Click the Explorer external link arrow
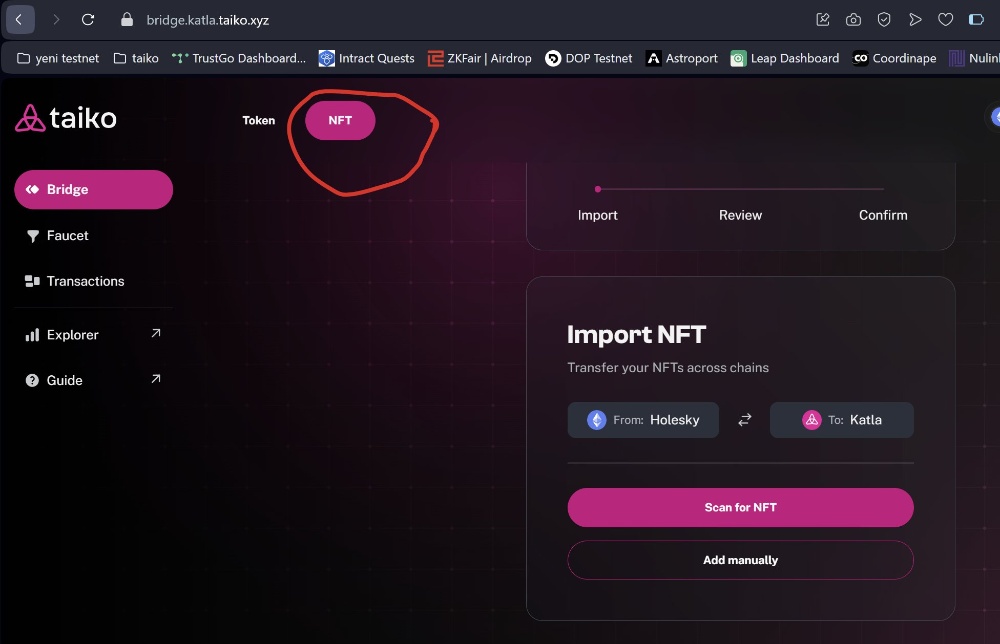This screenshot has width=1000, height=644. click(156, 333)
